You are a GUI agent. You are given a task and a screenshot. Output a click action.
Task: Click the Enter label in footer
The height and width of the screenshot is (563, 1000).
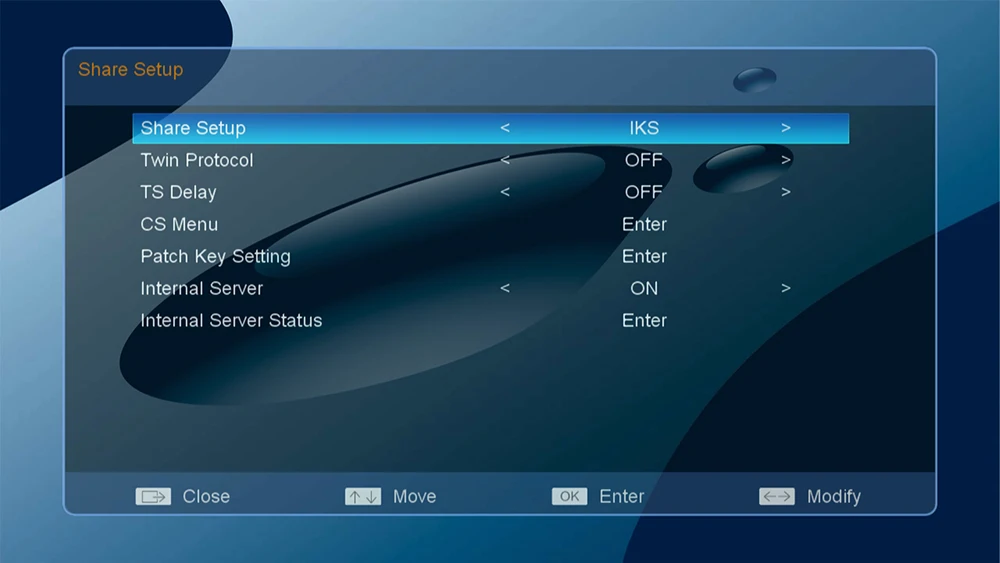(x=622, y=496)
